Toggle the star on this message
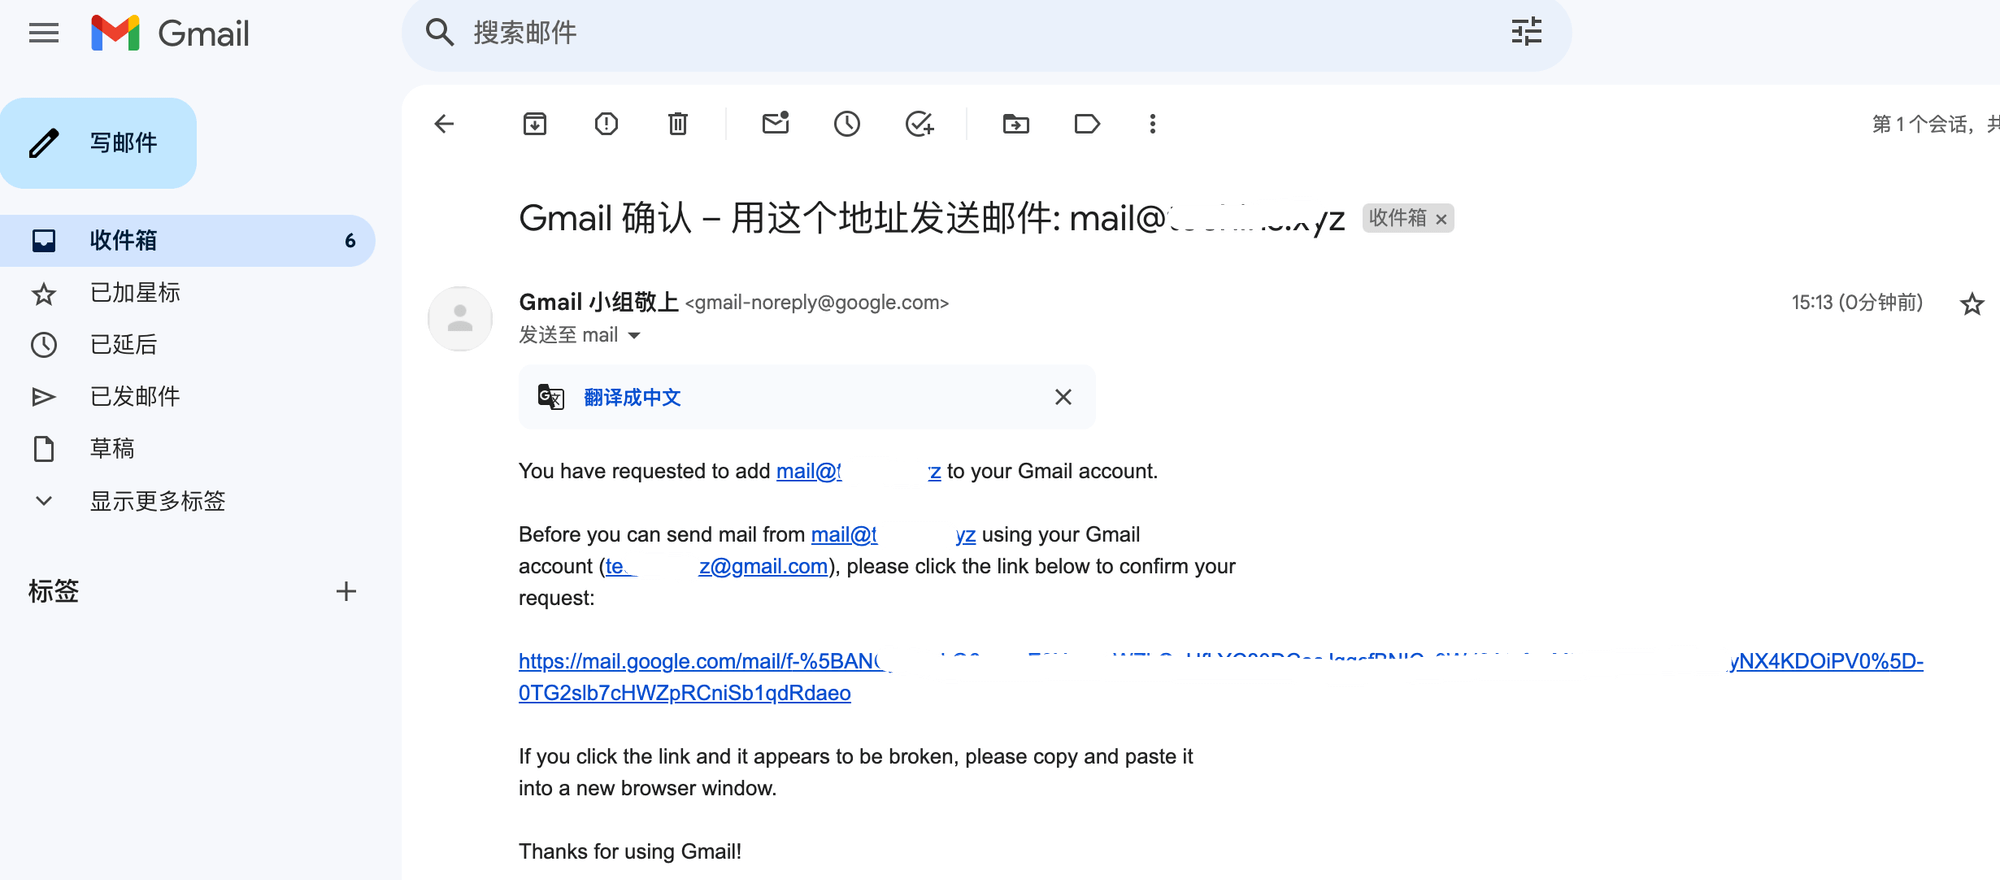The height and width of the screenshot is (880, 2000). click(1972, 304)
